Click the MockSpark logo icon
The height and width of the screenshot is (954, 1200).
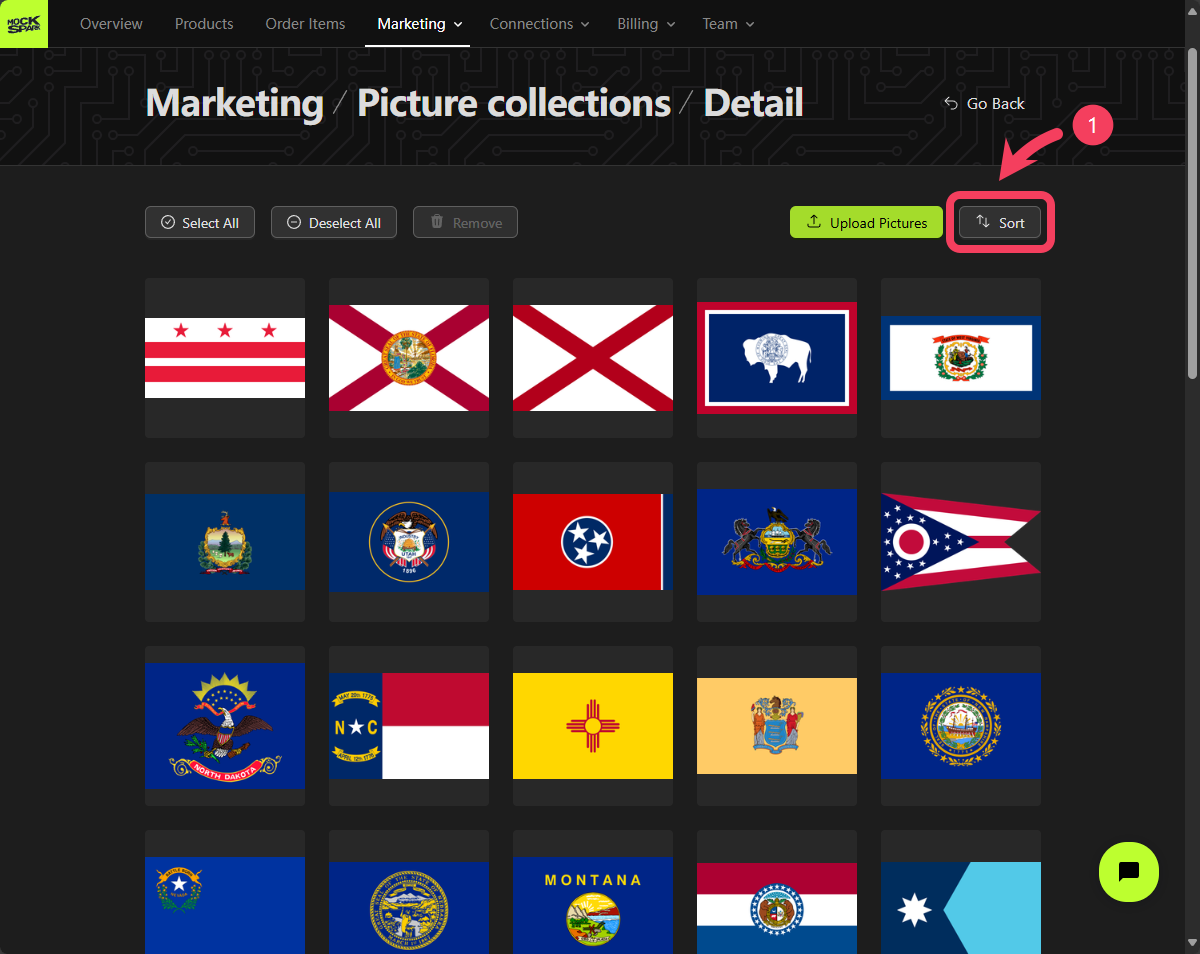pyautogui.click(x=23, y=23)
